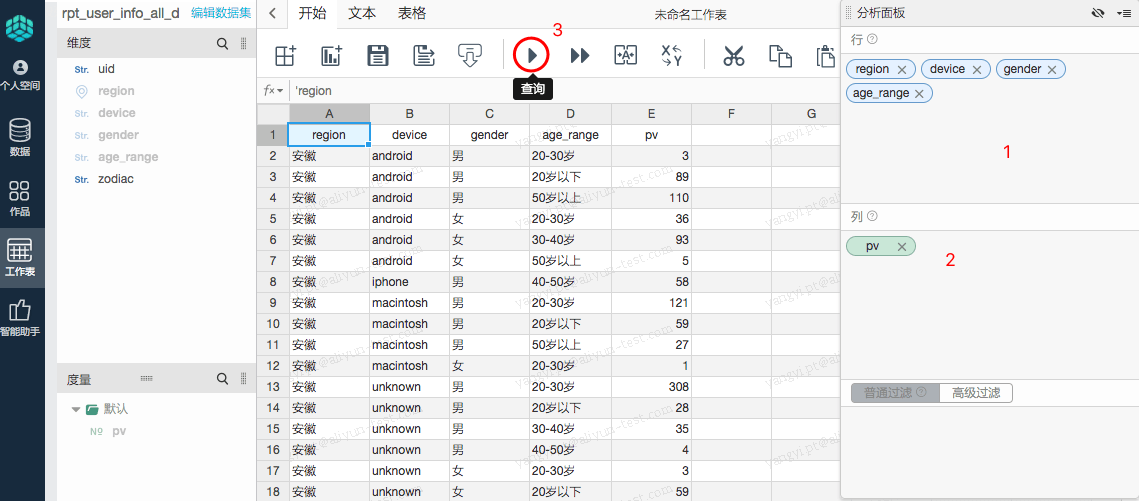This screenshot has width=1139, height=501.
Task: Remove region pill from rows
Action: click(x=901, y=70)
